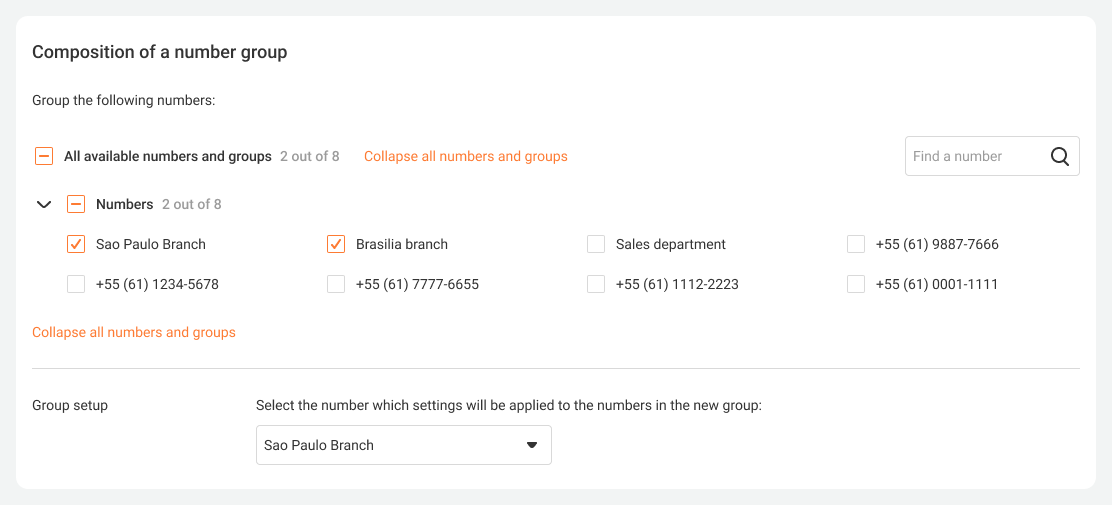Uncheck Brasilia branch
This screenshot has height=505, width=1112.
point(336,244)
